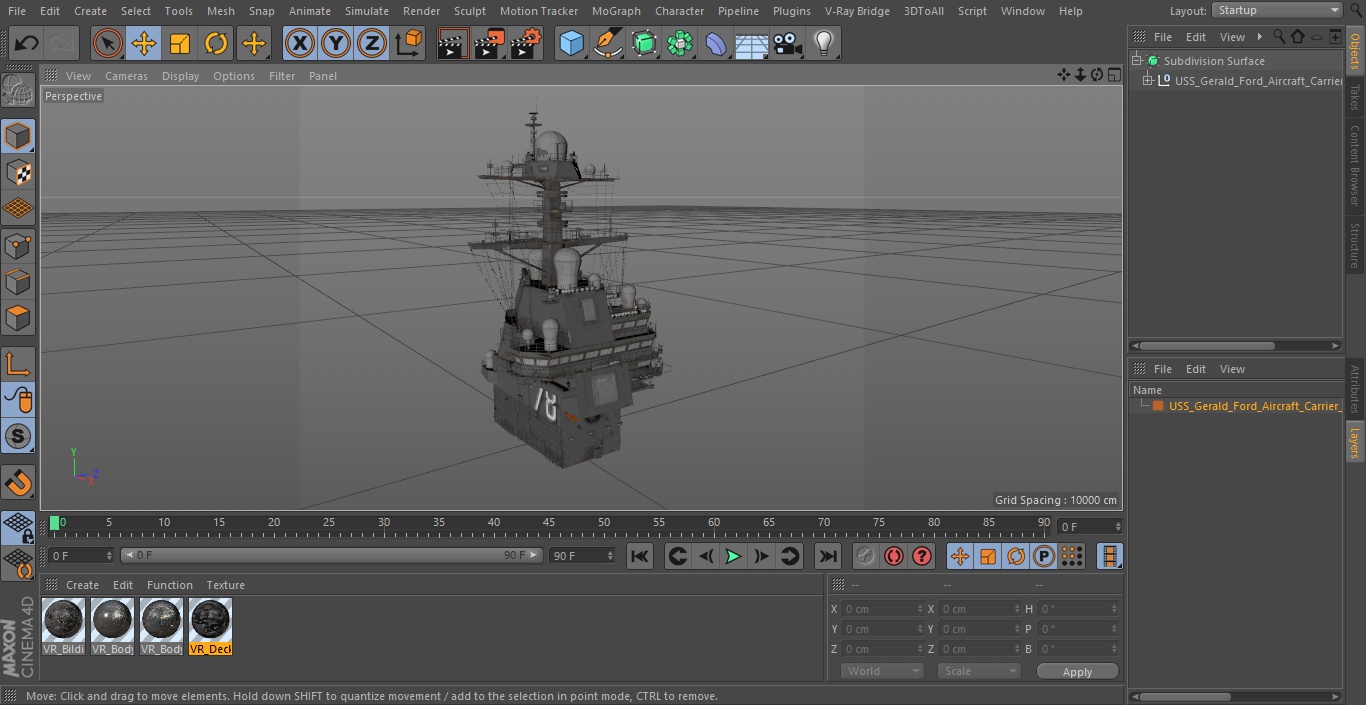Play animation forward
This screenshot has height=705, width=1366.
tap(733, 556)
